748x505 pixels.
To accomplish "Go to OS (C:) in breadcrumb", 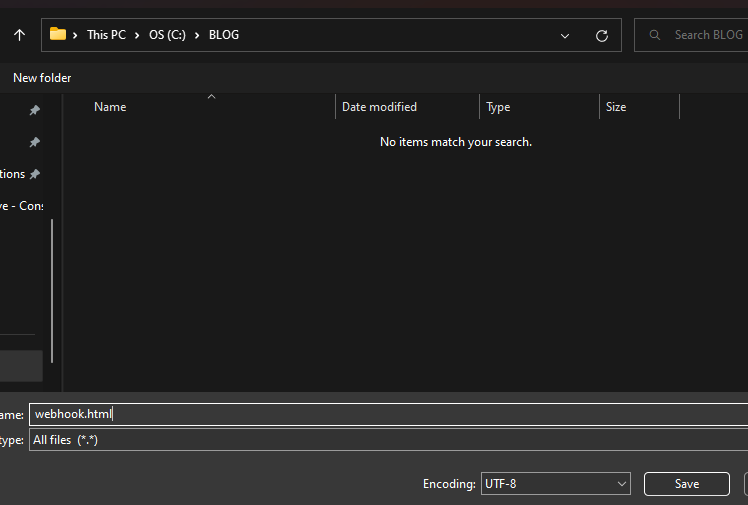I will (168, 35).
